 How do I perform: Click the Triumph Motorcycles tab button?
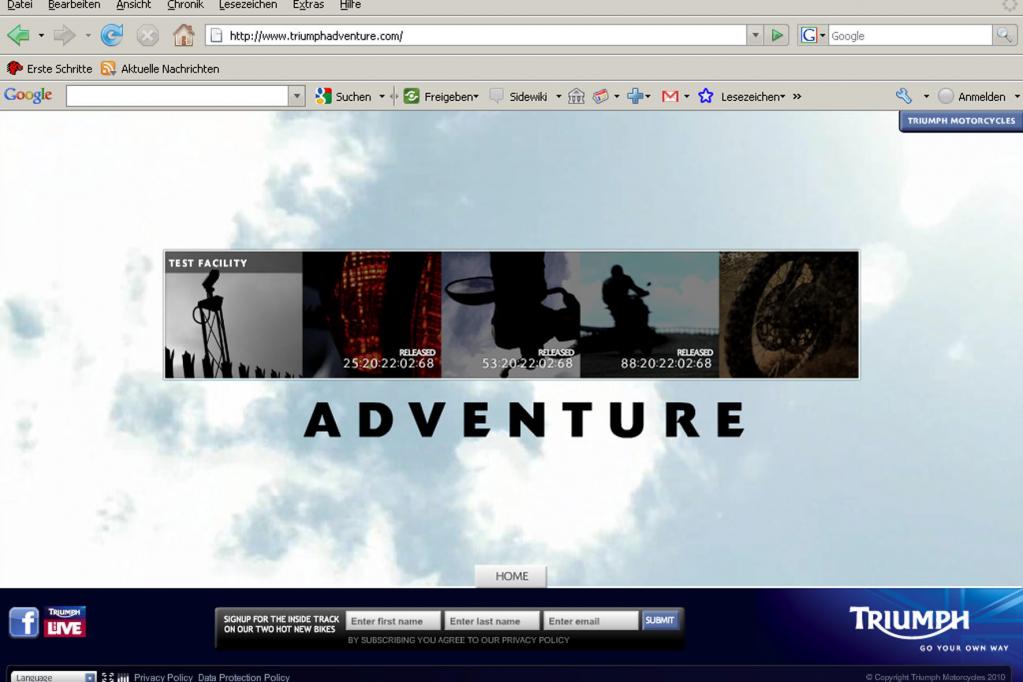click(961, 121)
